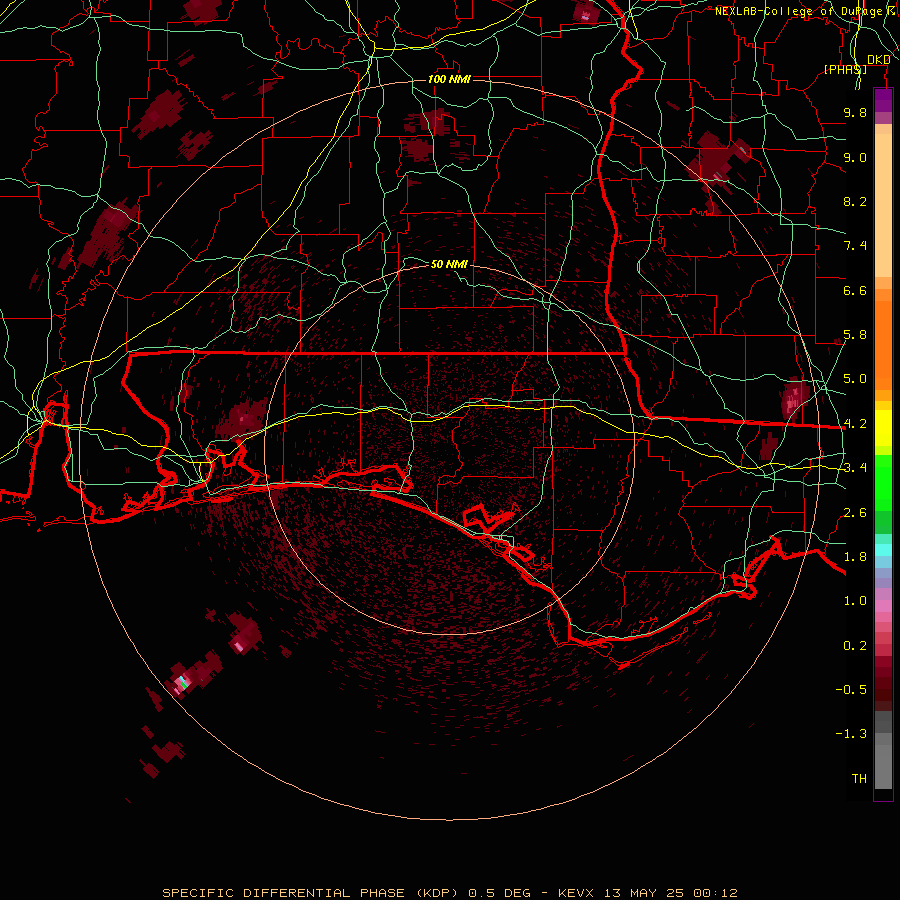Click the 8.2 legend value
Viewport: 900px width, 900px height.
coord(855,201)
